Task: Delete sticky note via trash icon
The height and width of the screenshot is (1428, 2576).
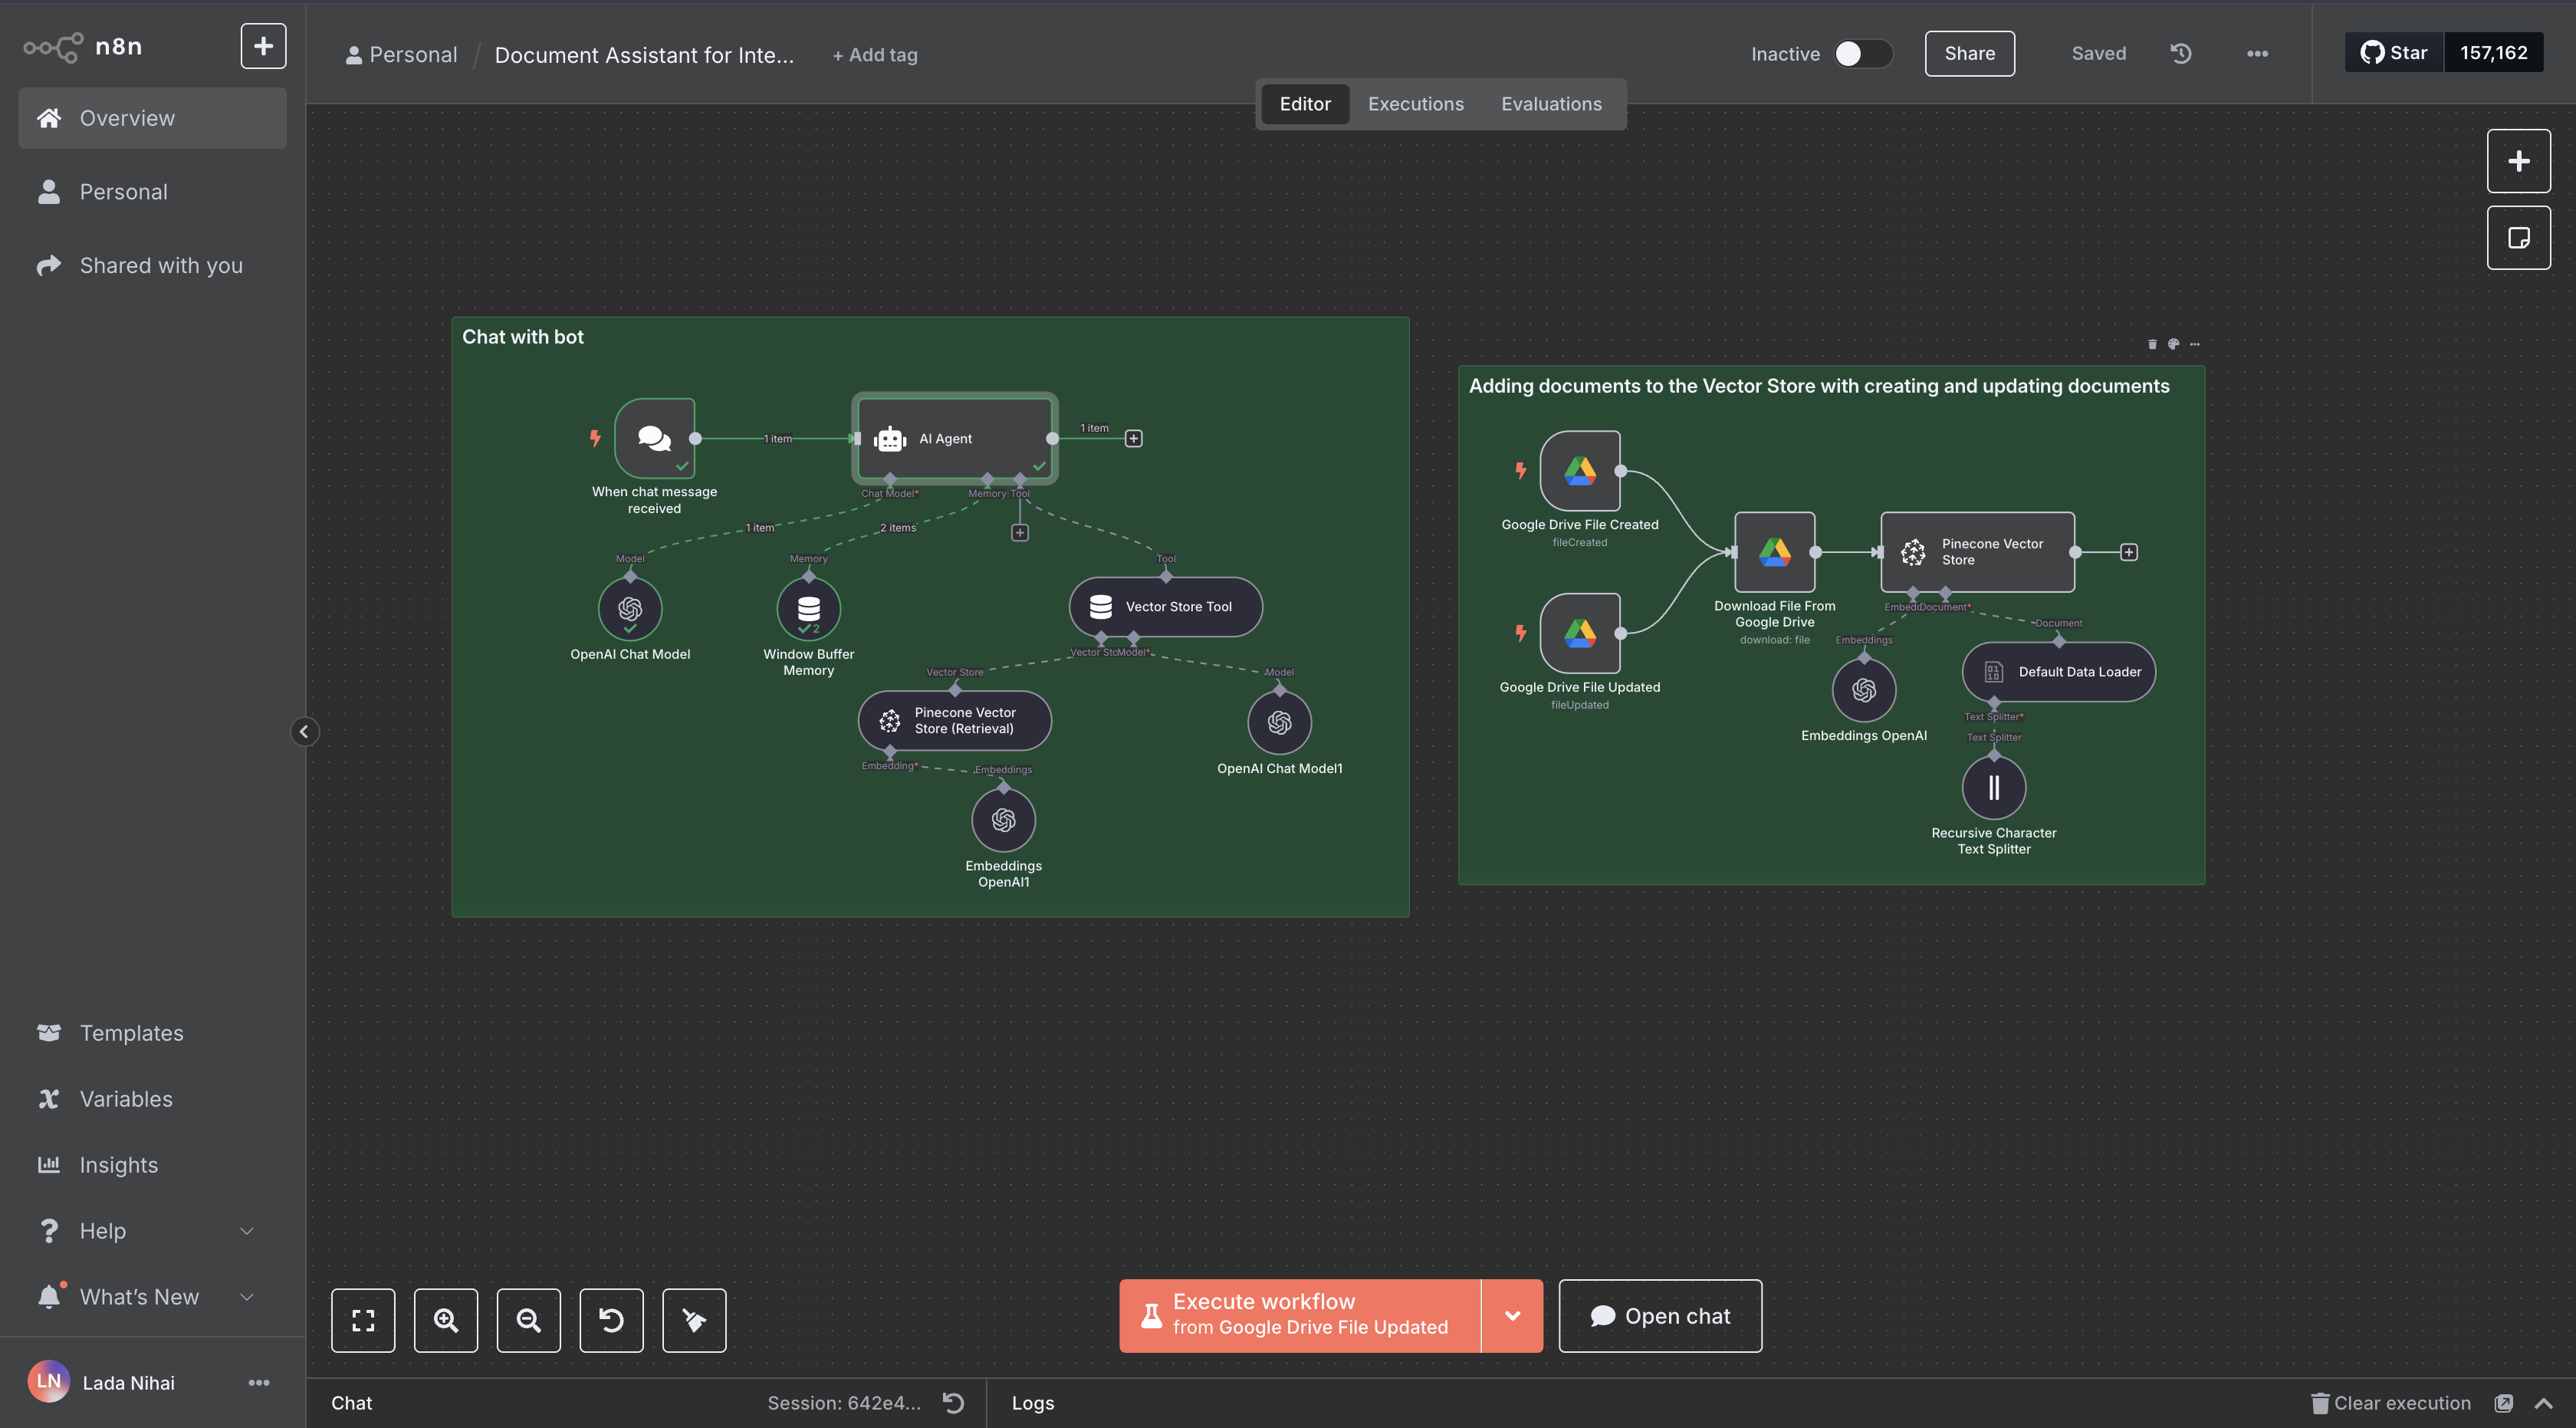Action: coord(2152,344)
